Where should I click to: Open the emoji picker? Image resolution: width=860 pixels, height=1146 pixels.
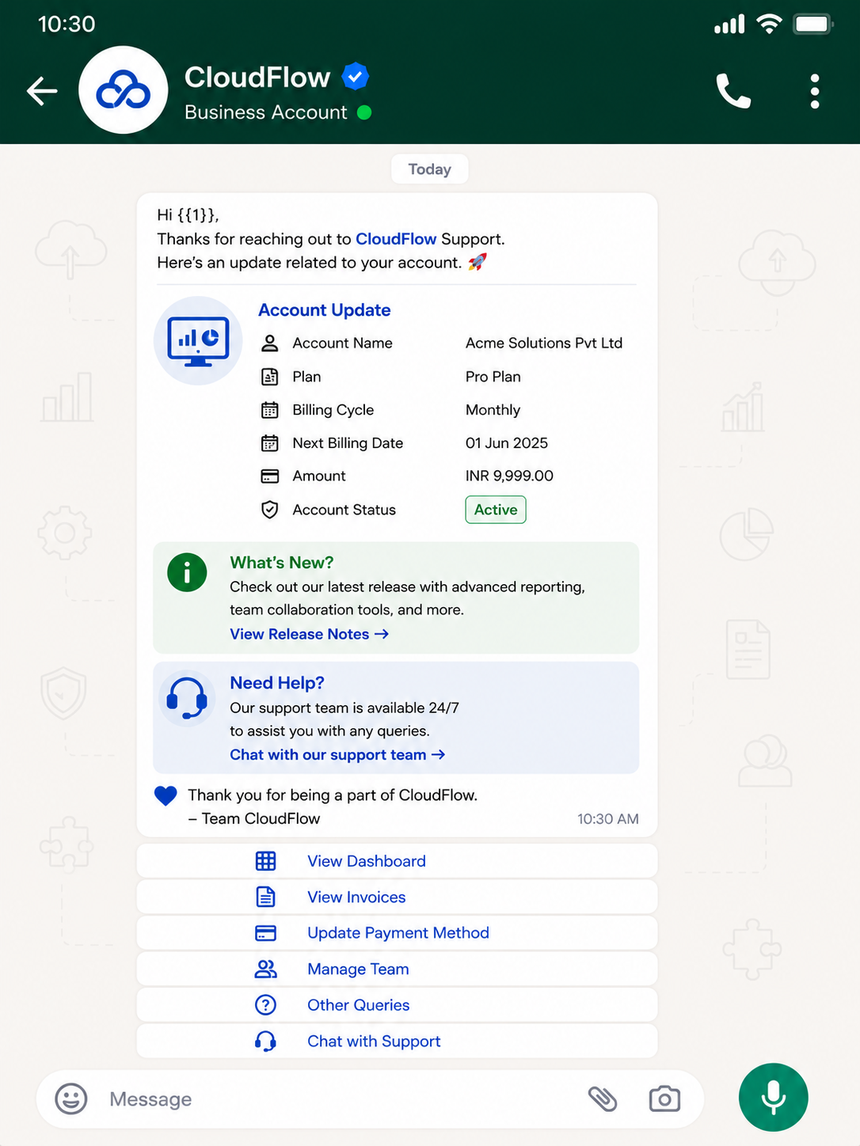tap(71, 1098)
